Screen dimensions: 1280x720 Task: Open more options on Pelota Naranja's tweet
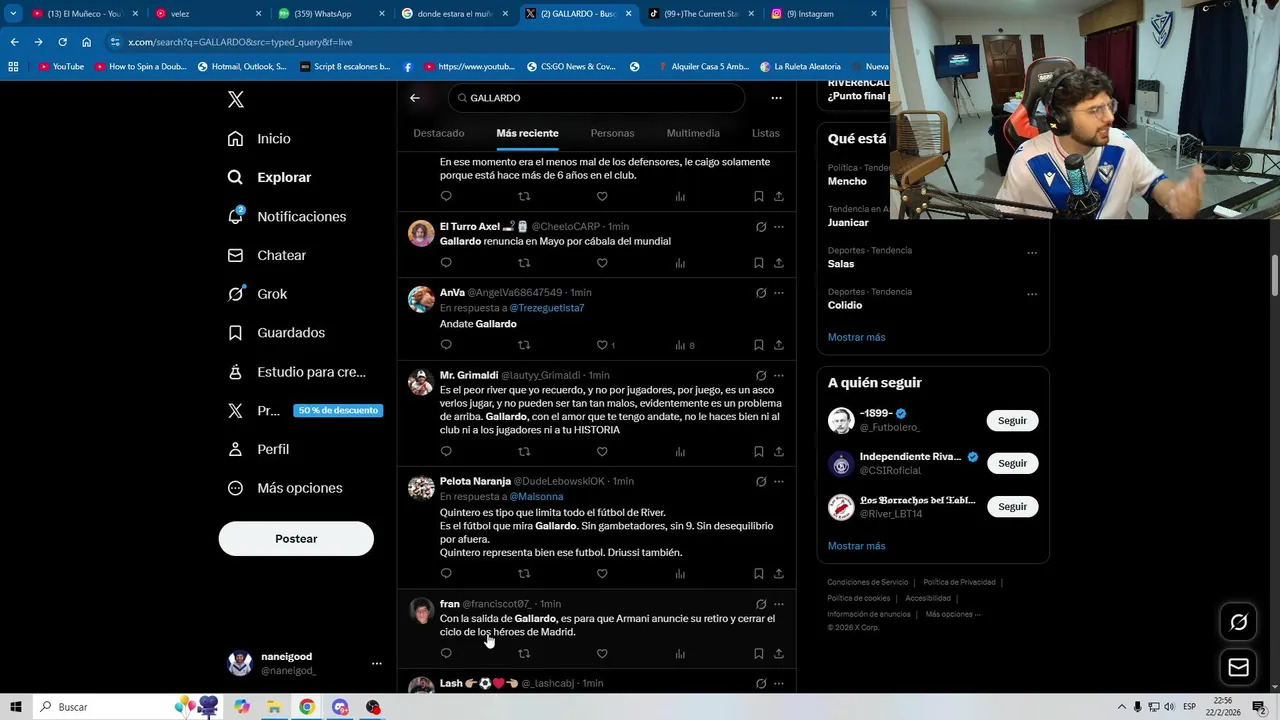click(x=779, y=482)
